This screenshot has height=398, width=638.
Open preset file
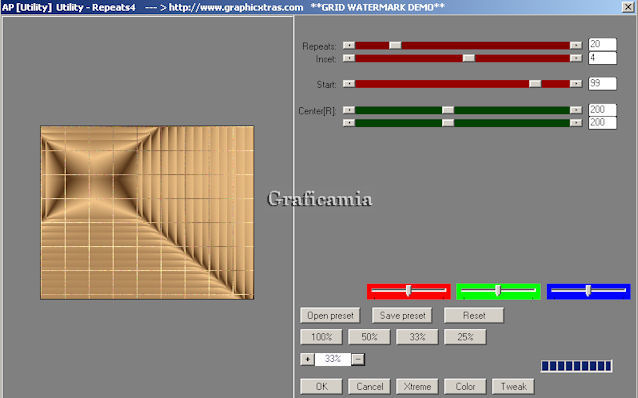coord(330,315)
